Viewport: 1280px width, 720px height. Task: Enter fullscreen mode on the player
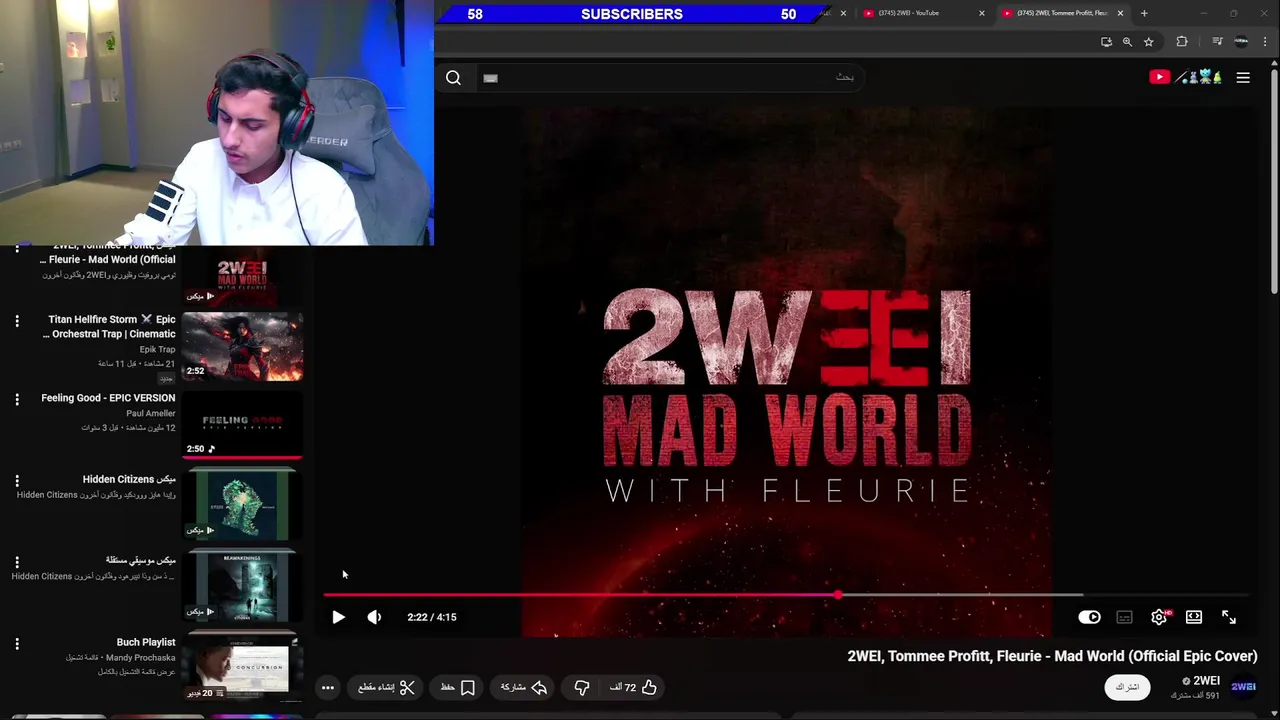pyautogui.click(x=1229, y=617)
